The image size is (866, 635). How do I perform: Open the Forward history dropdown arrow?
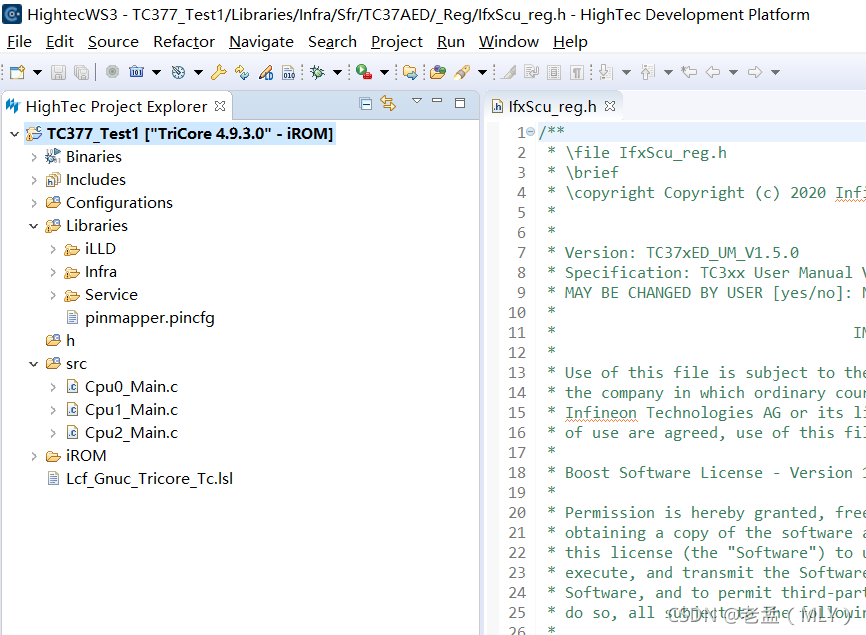775,72
